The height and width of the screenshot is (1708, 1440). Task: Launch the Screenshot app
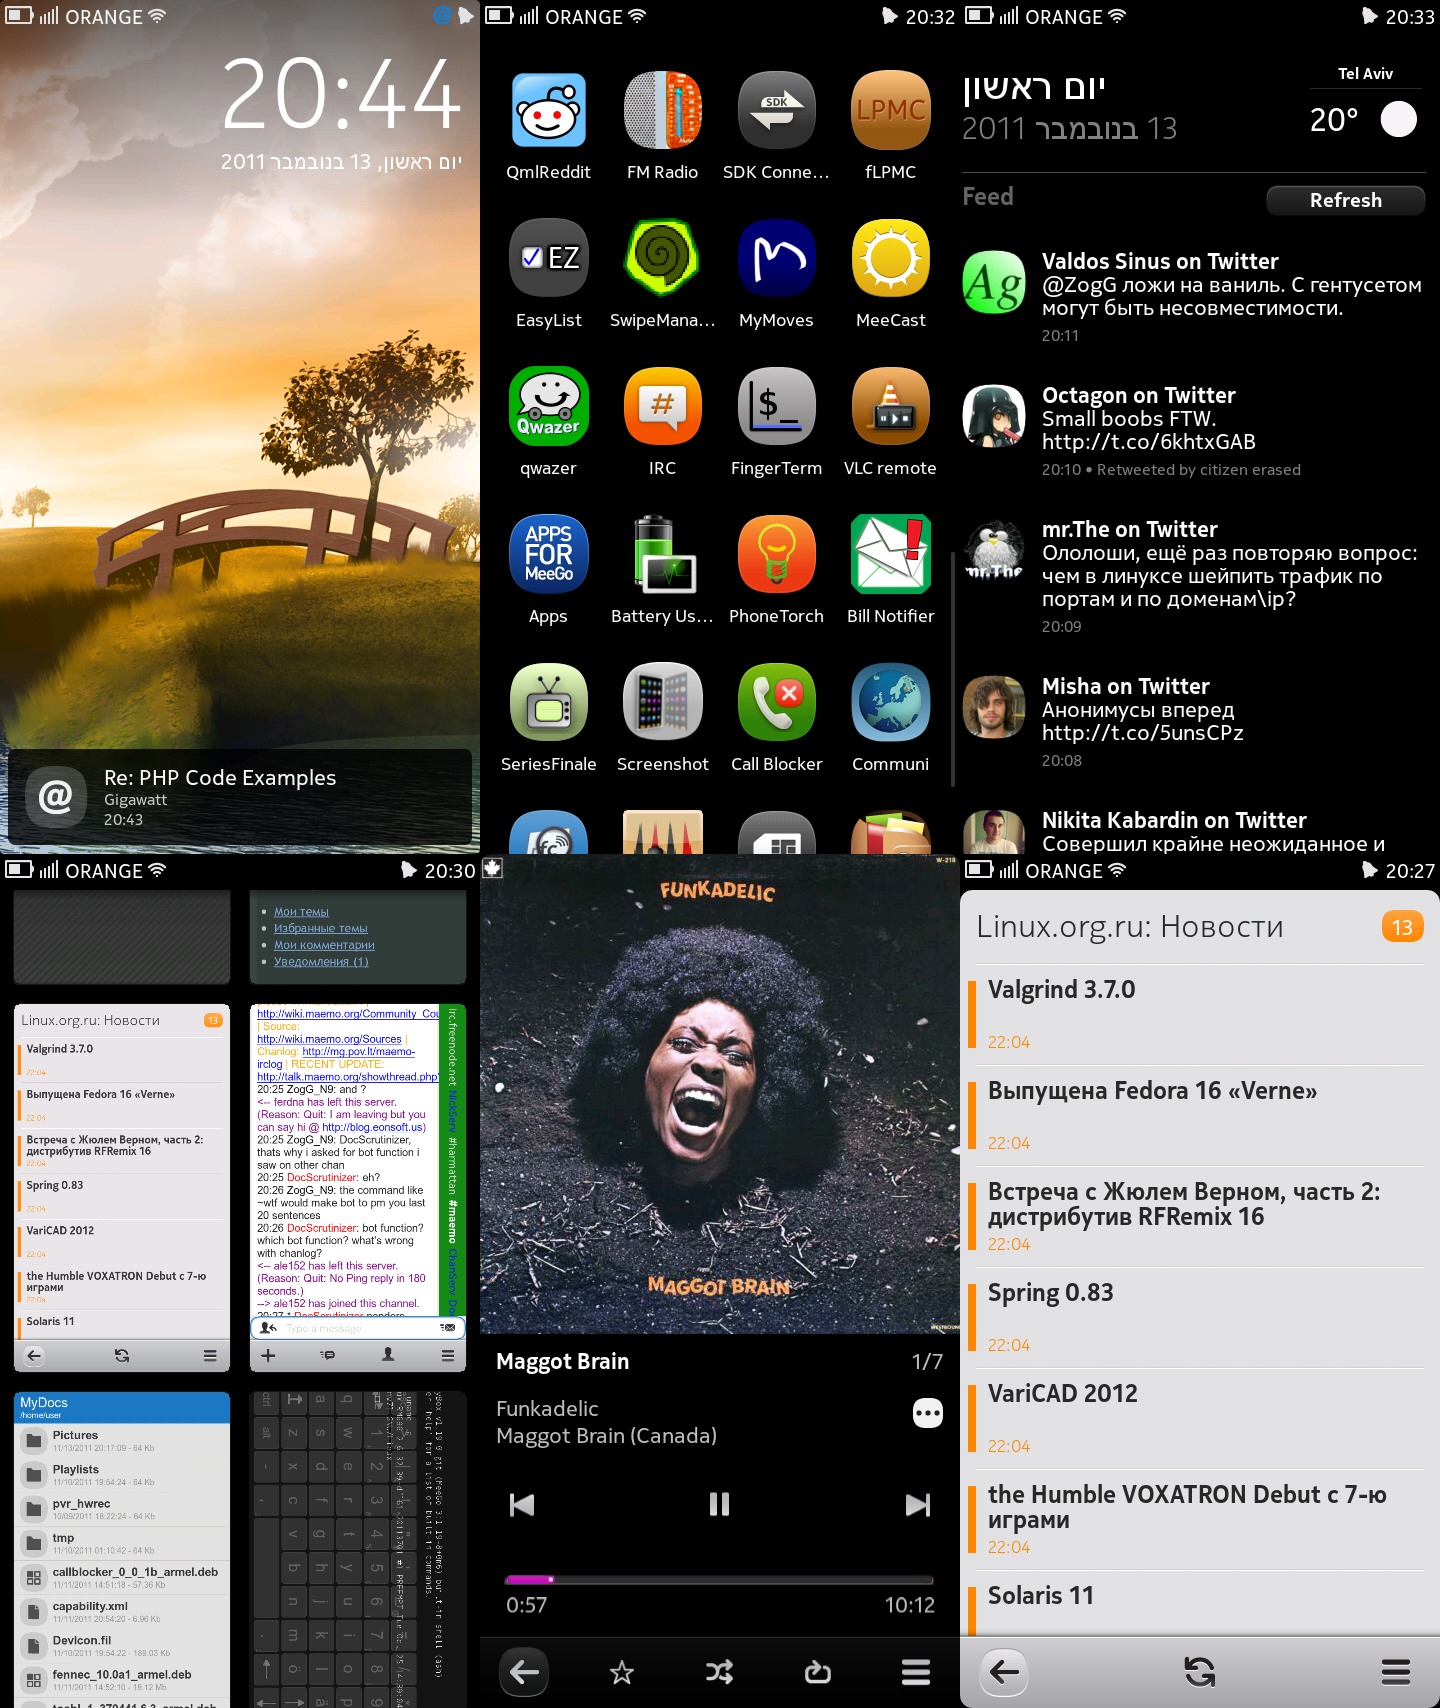(662, 702)
